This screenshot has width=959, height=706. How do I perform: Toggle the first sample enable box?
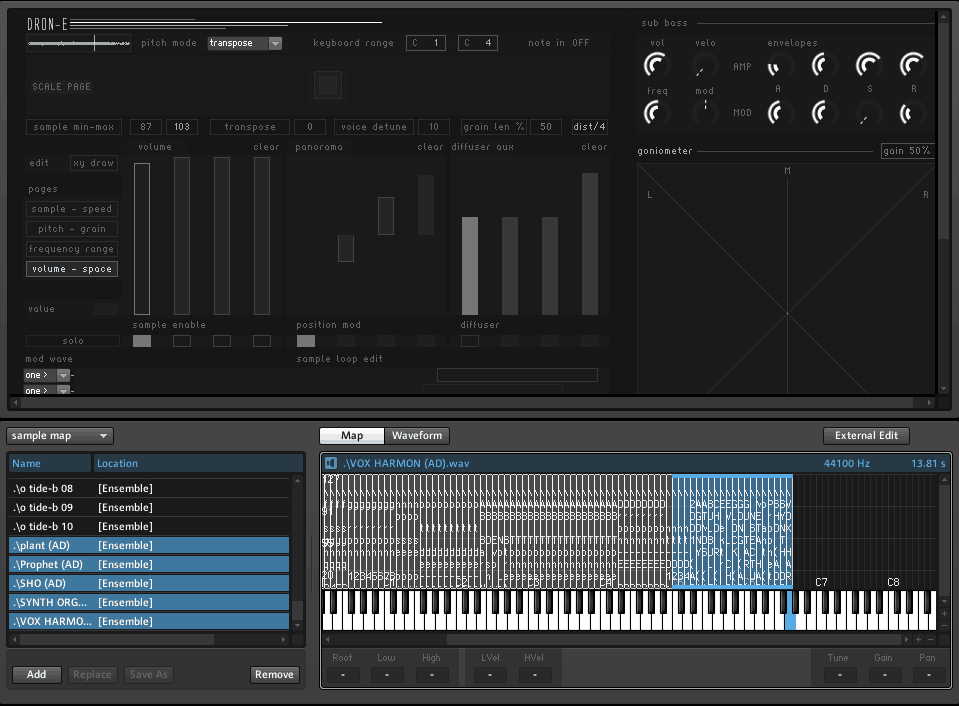coord(142,341)
